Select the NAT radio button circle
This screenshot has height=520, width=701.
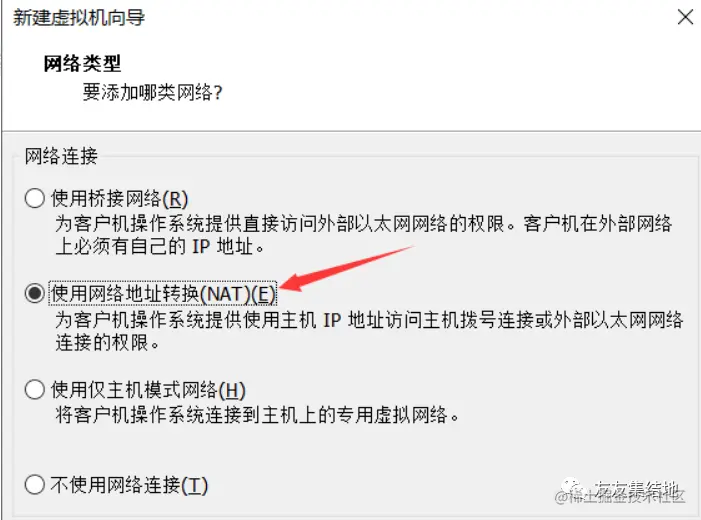click(34, 293)
